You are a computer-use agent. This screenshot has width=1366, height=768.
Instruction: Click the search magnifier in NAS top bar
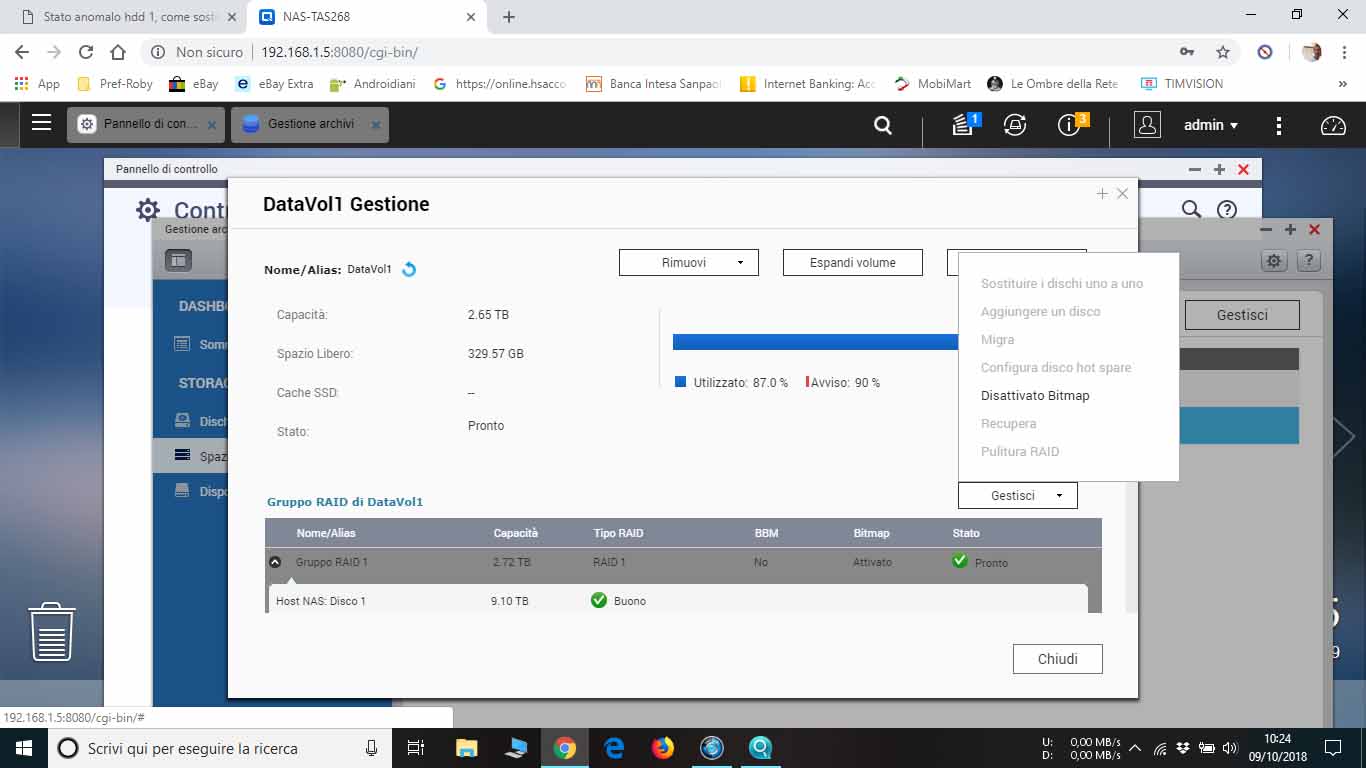point(882,125)
